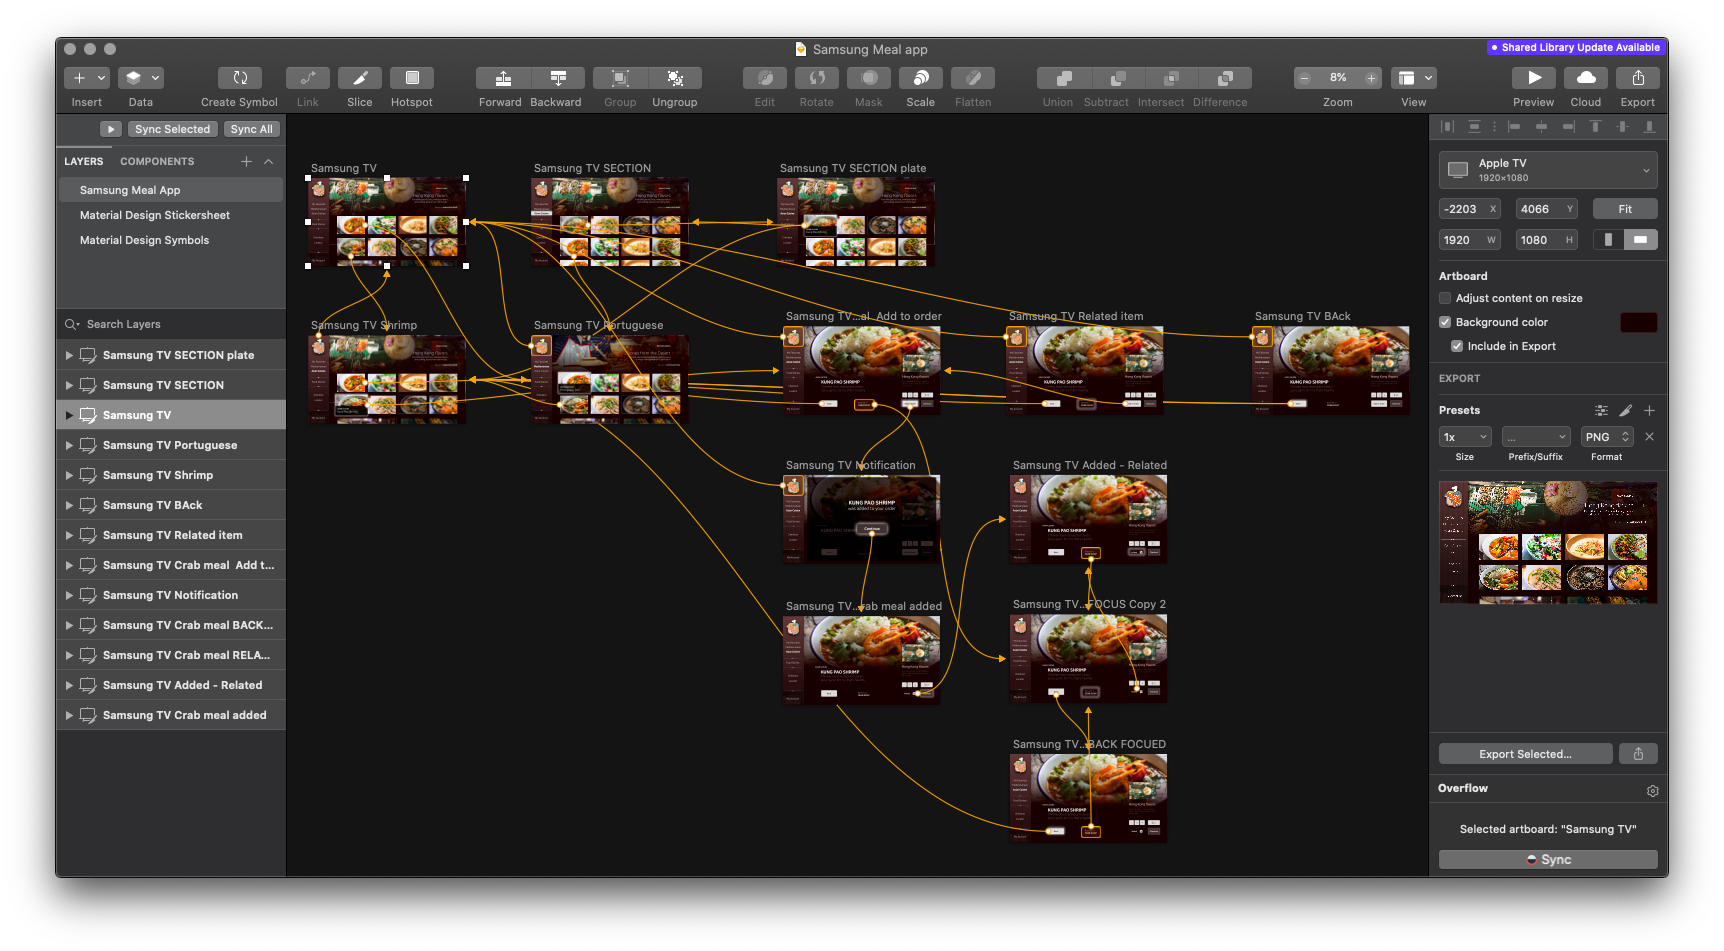
Task: Select Material Design Stickersheet page
Action: (171, 215)
